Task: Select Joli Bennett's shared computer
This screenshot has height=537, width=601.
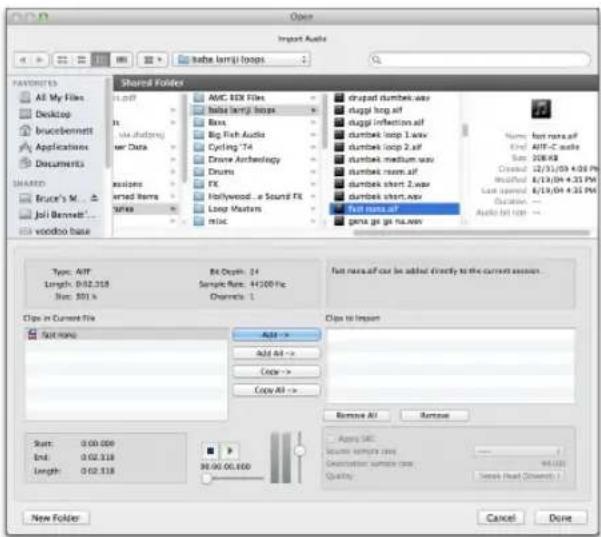Action: [57, 215]
